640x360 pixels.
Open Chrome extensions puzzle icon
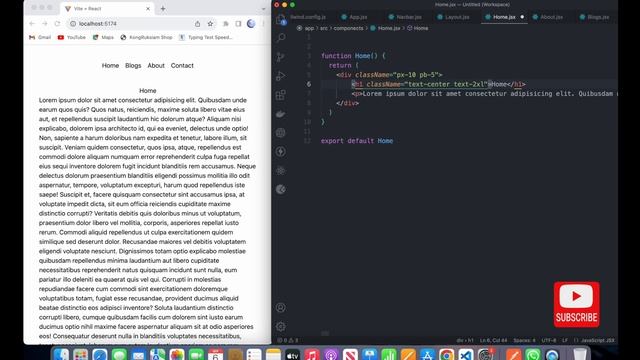(226, 24)
